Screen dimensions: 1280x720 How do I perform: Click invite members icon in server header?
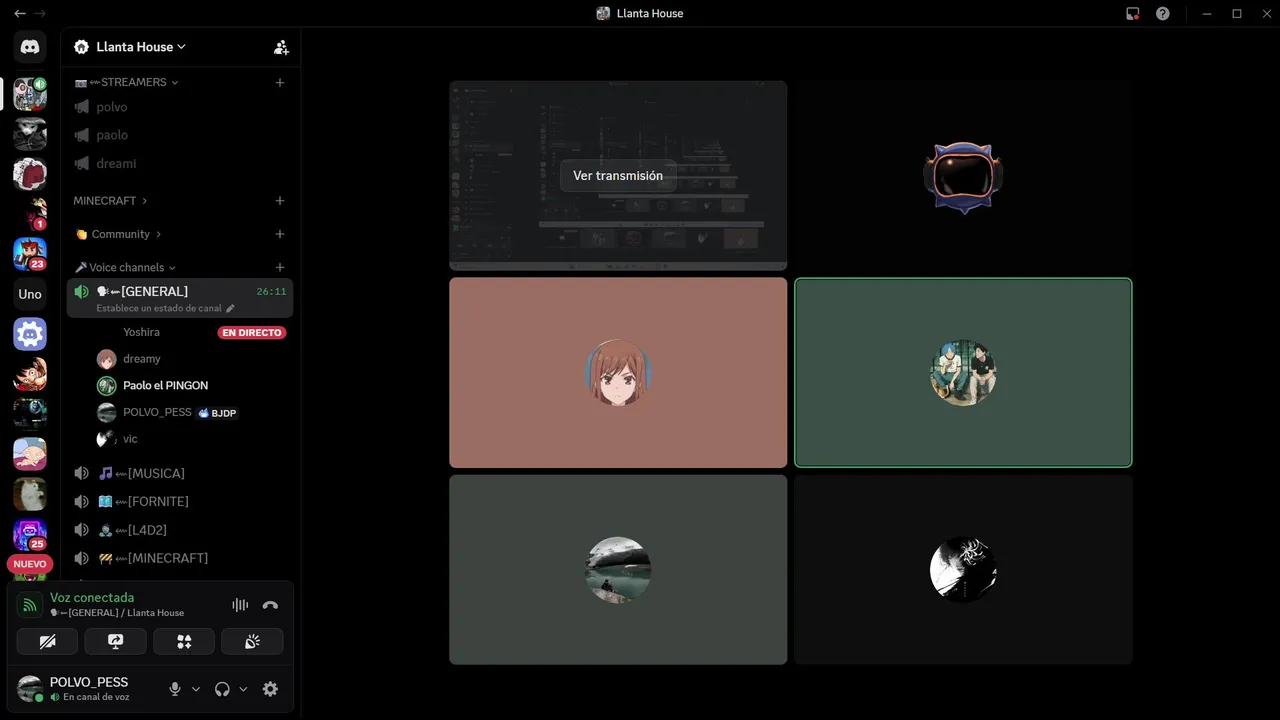pos(281,47)
